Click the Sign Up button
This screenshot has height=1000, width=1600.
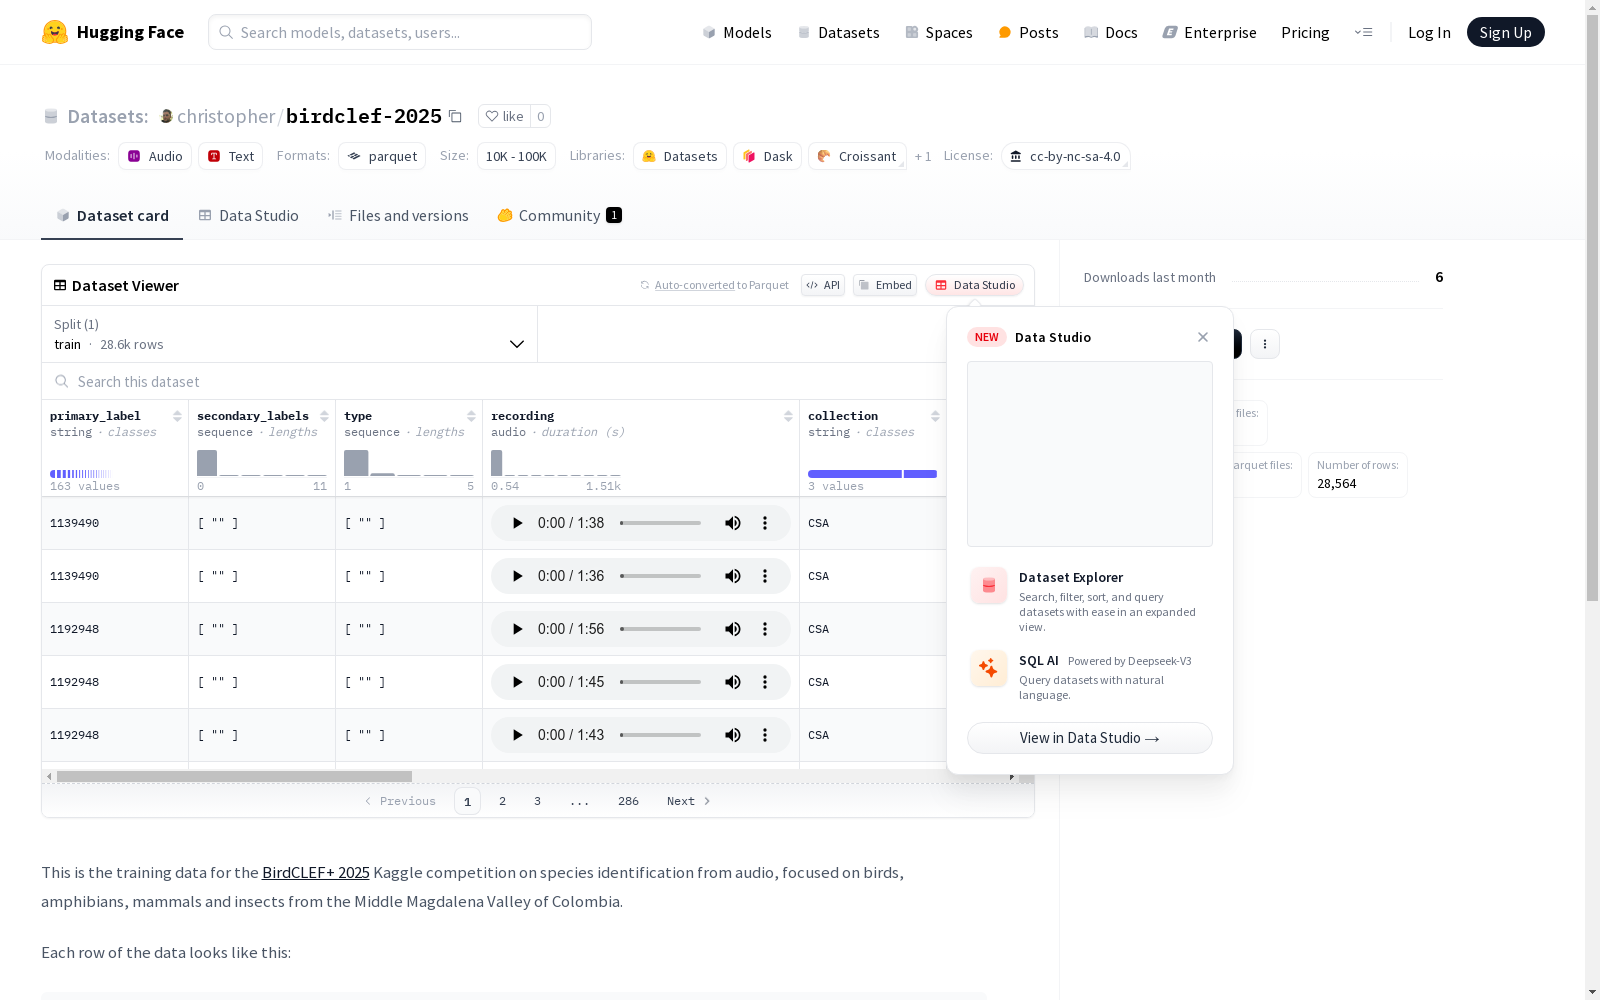tap(1505, 32)
